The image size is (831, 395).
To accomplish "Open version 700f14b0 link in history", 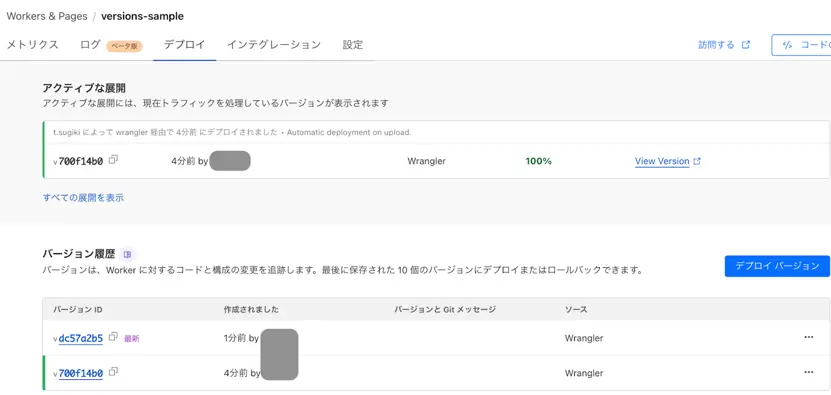I will pos(81,373).
